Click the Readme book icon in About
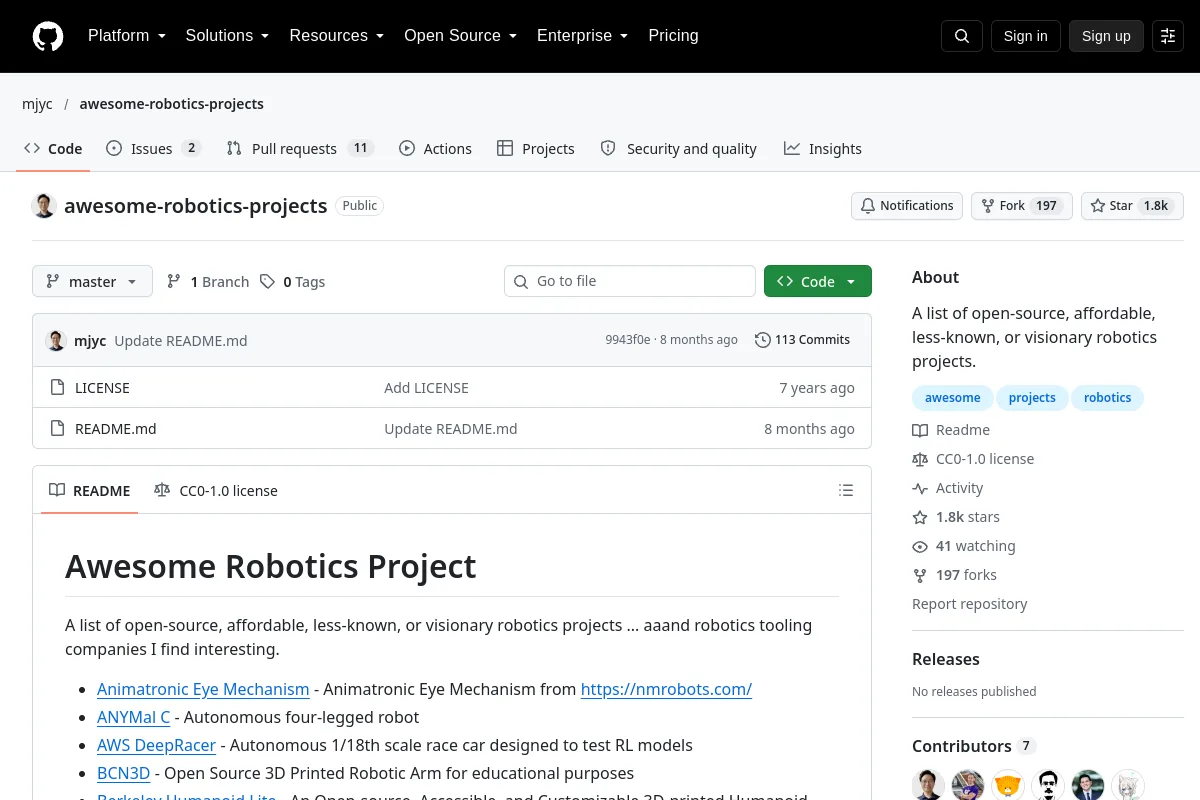The width and height of the screenshot is (1200, 800). pos(920,430)
